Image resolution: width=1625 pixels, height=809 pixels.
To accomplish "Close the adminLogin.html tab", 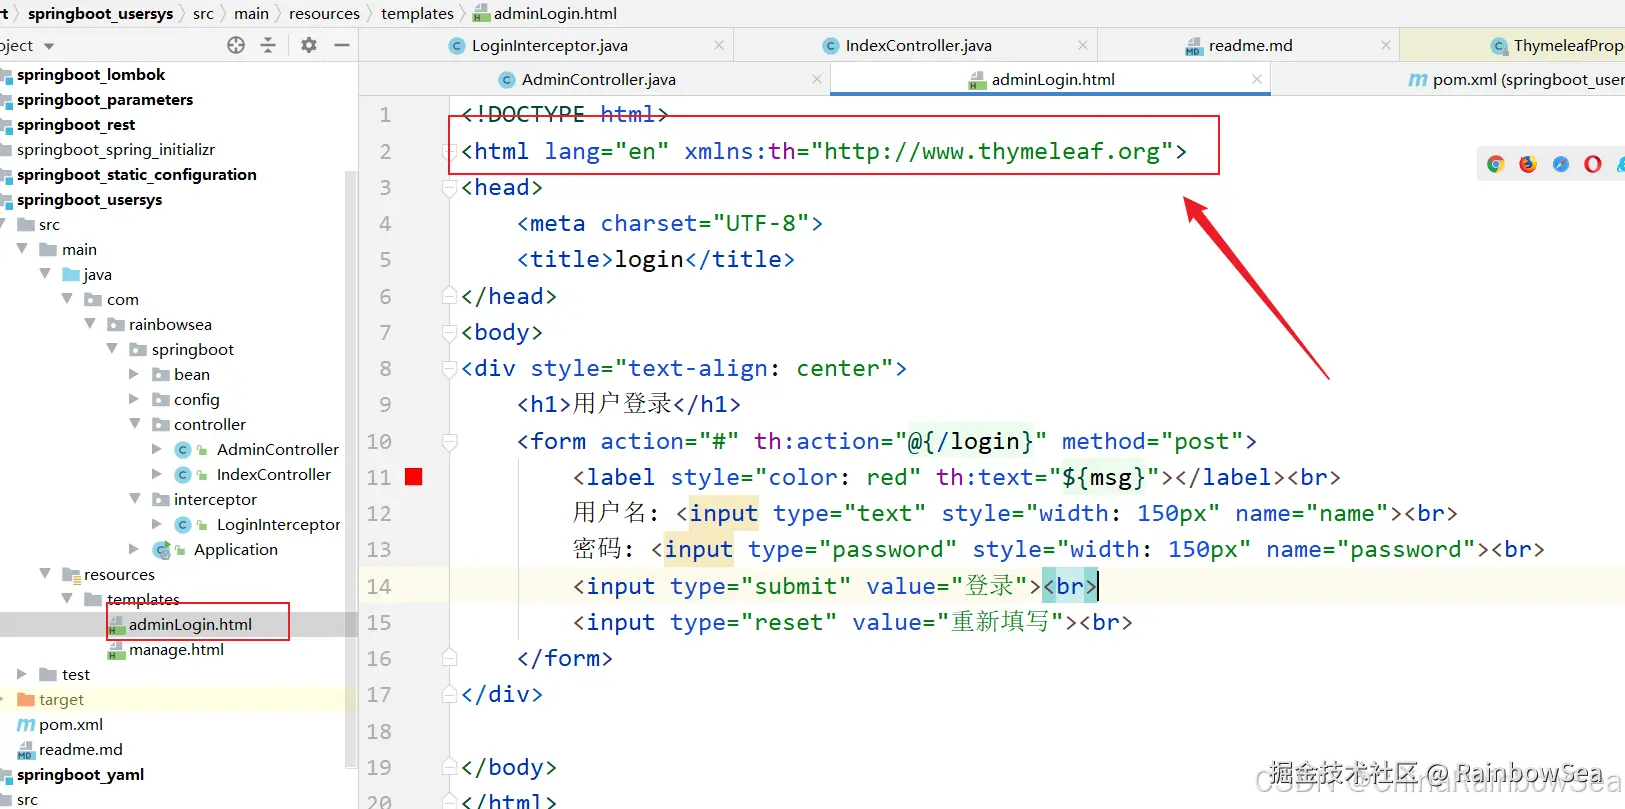I will click(1257, 79).
